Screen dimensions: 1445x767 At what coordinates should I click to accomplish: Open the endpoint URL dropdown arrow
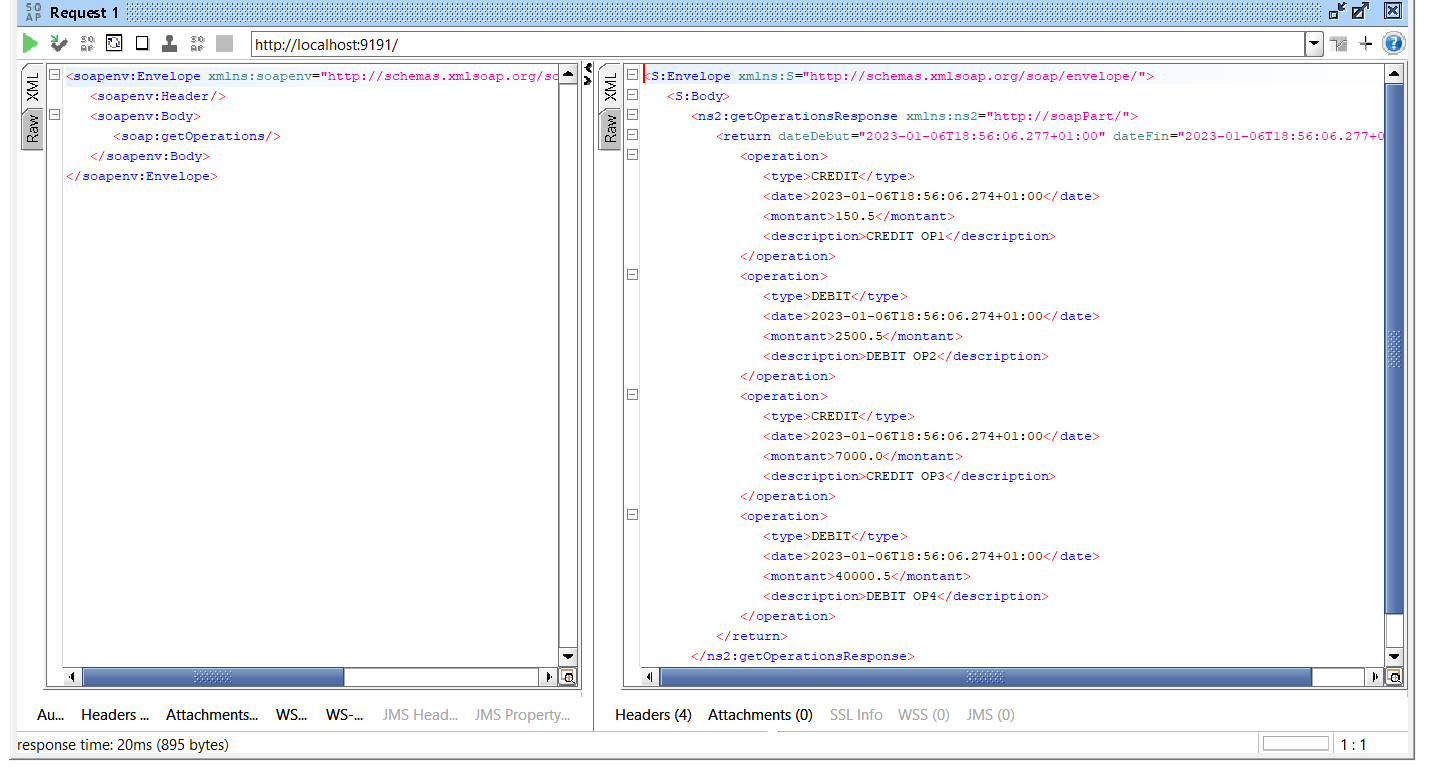click(x=1314, y=44)
